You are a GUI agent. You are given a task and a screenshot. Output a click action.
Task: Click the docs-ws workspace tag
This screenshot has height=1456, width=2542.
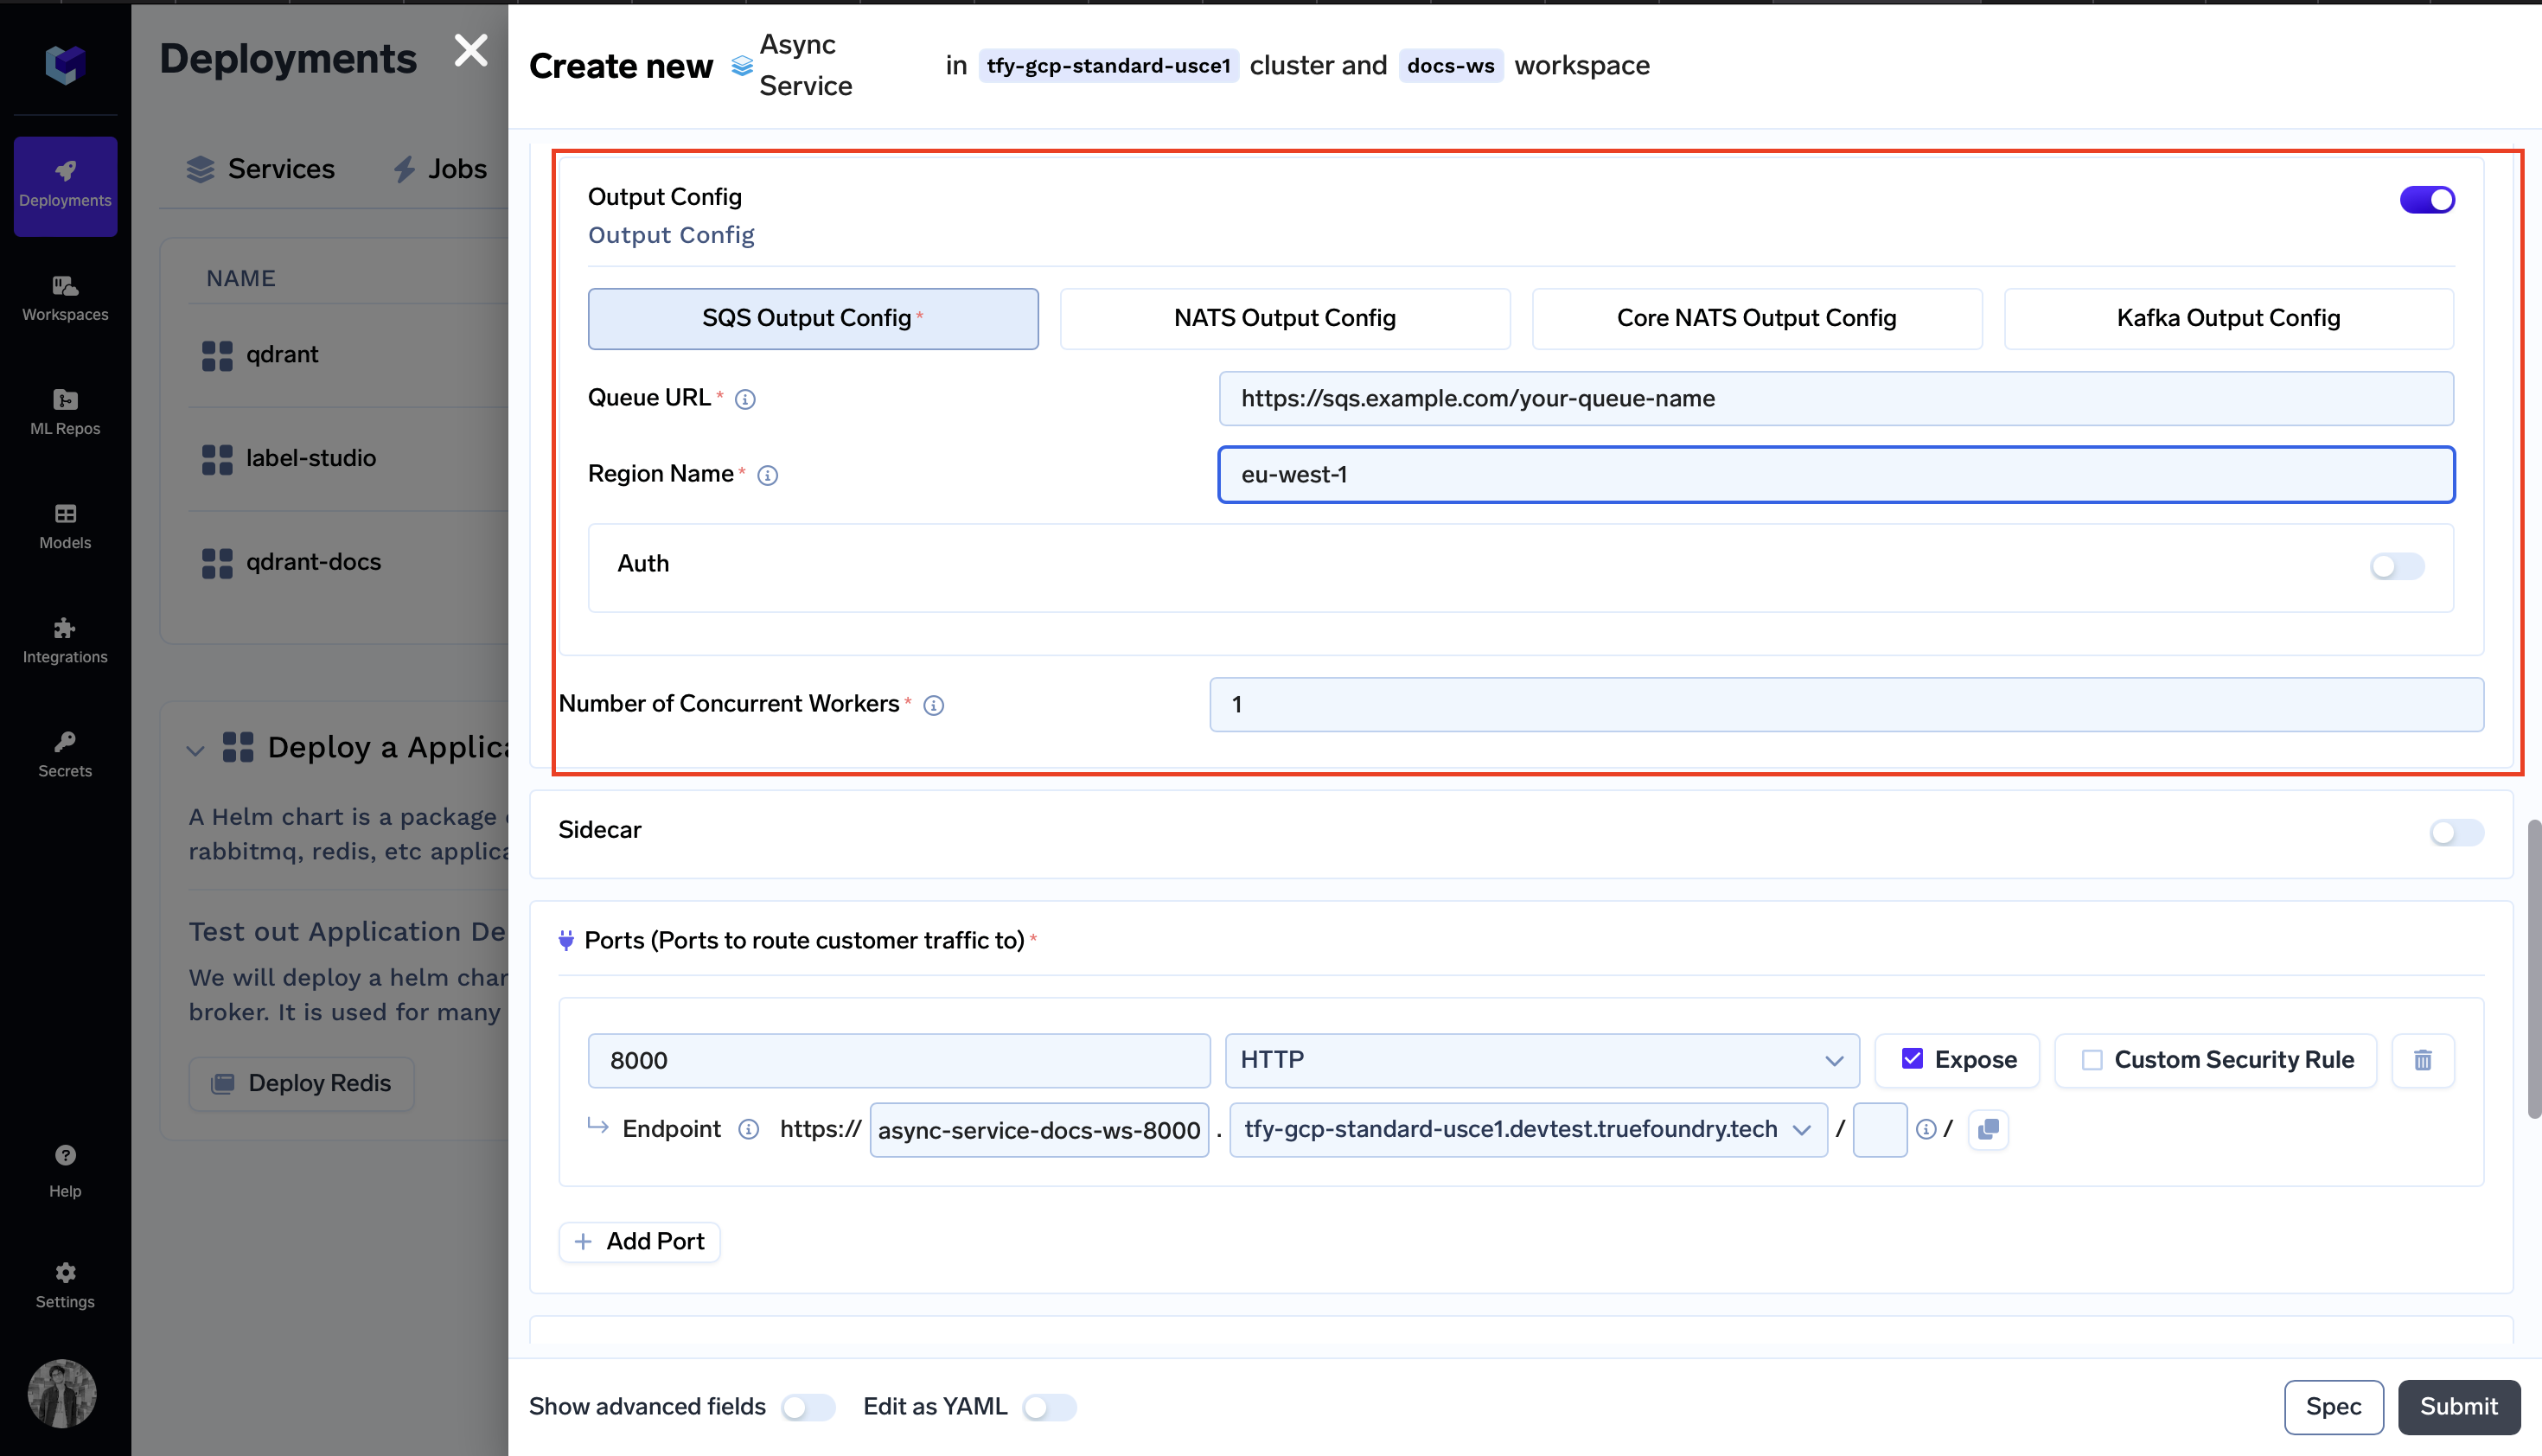(x=1450, y=66)
